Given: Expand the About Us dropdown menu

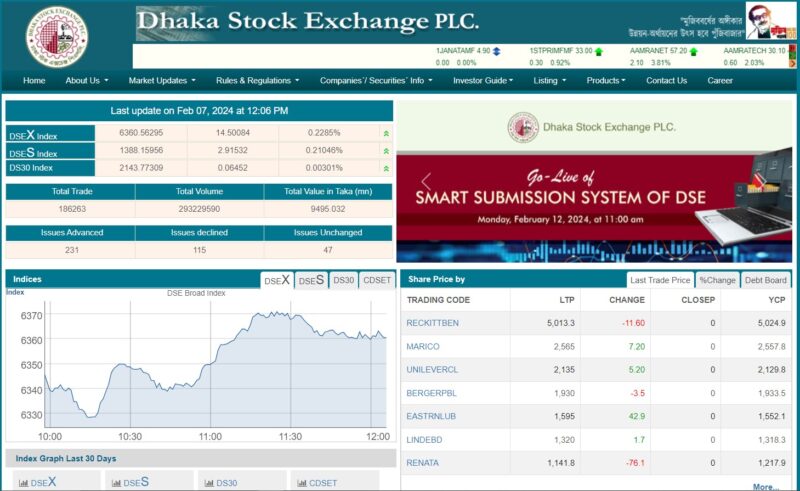Looking at the screenshot, I should [x=87, y=81].
